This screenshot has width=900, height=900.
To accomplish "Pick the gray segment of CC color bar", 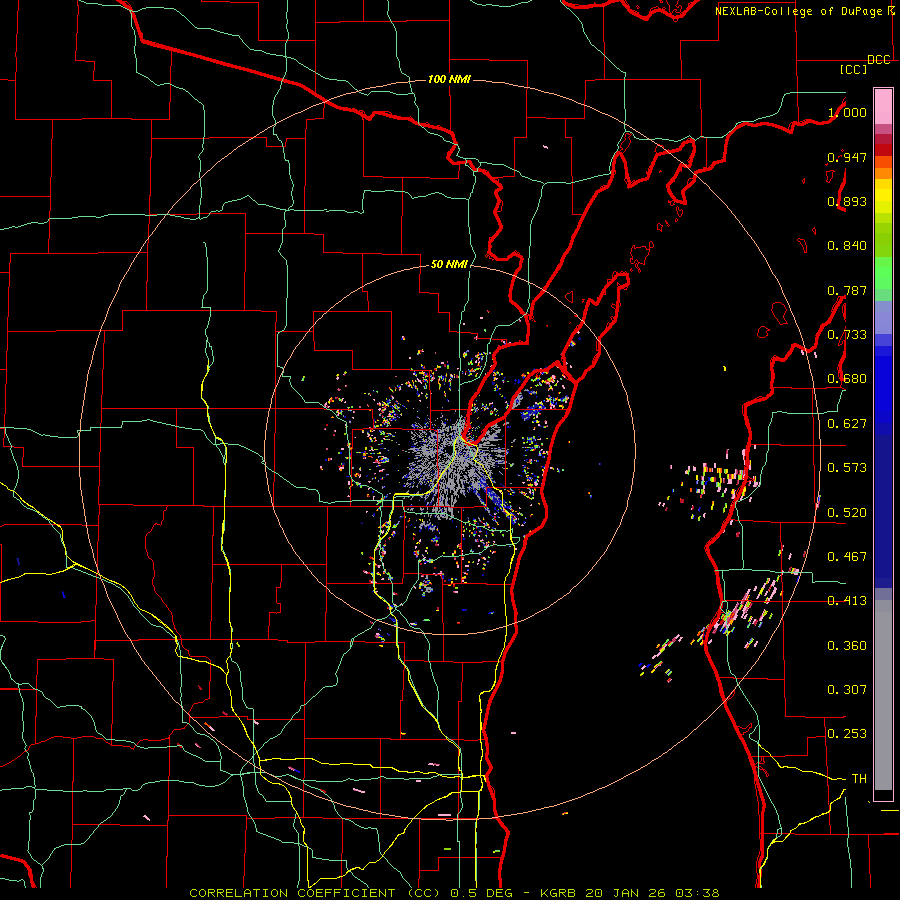I will pos(883,695).
